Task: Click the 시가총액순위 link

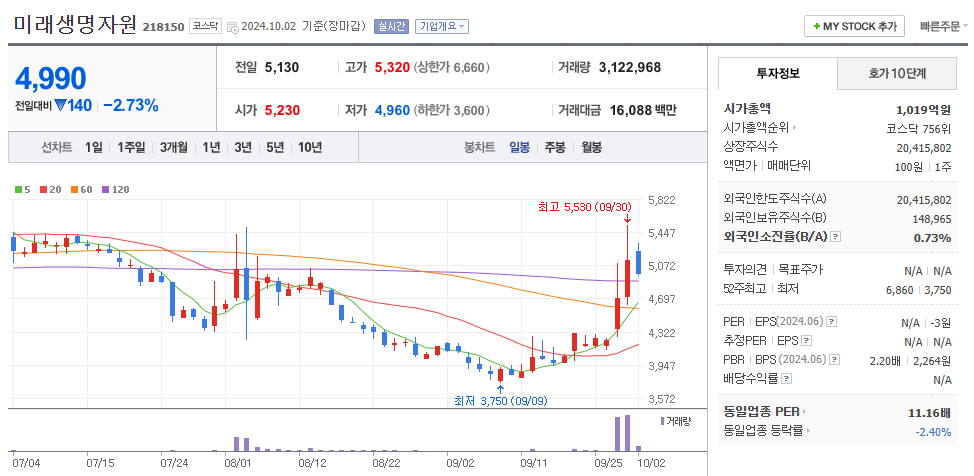Action: tap(756, 128)
